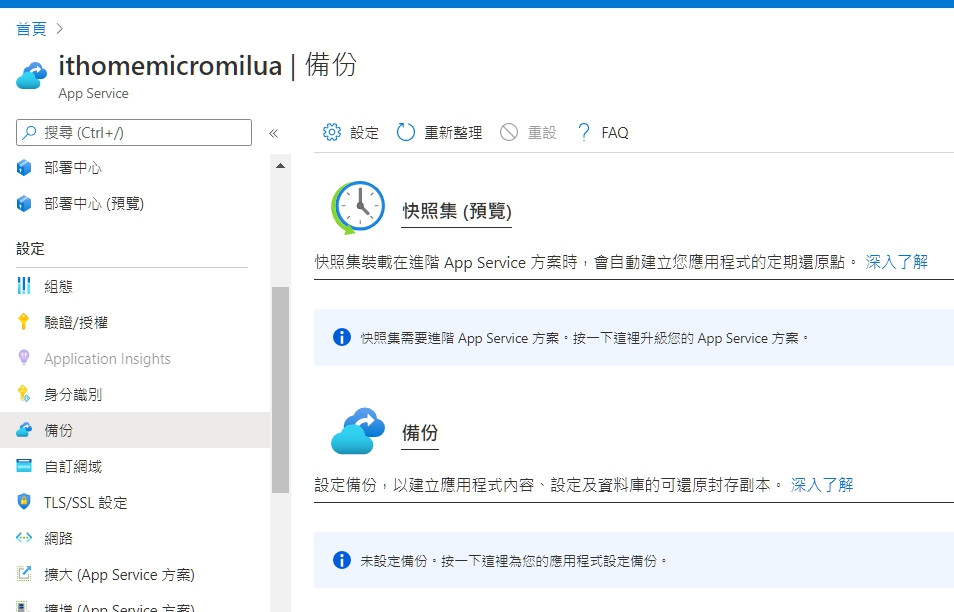Image resolution: width=954 pixels, height=612 pixels.
Task: Click the ithomemicromilua page title
Action: click(170, 66)
